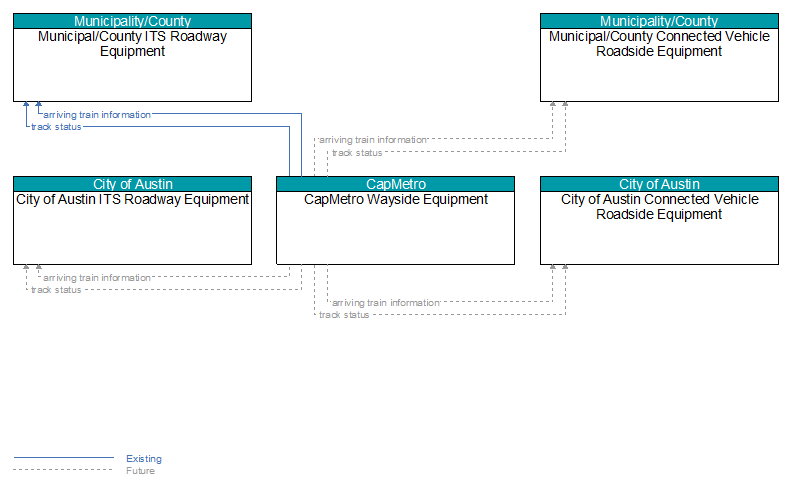Viewport: 789px width, 489px height.
Task: Click 'arriving train information' label to Austin Connected Vehicle
Action: 386,303
